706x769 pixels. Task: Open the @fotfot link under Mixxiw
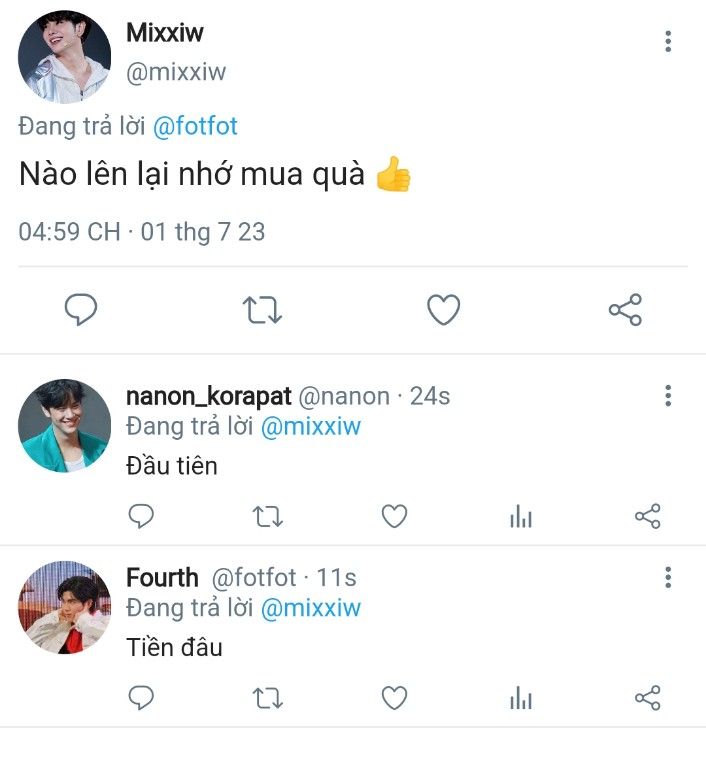[195, 127]
